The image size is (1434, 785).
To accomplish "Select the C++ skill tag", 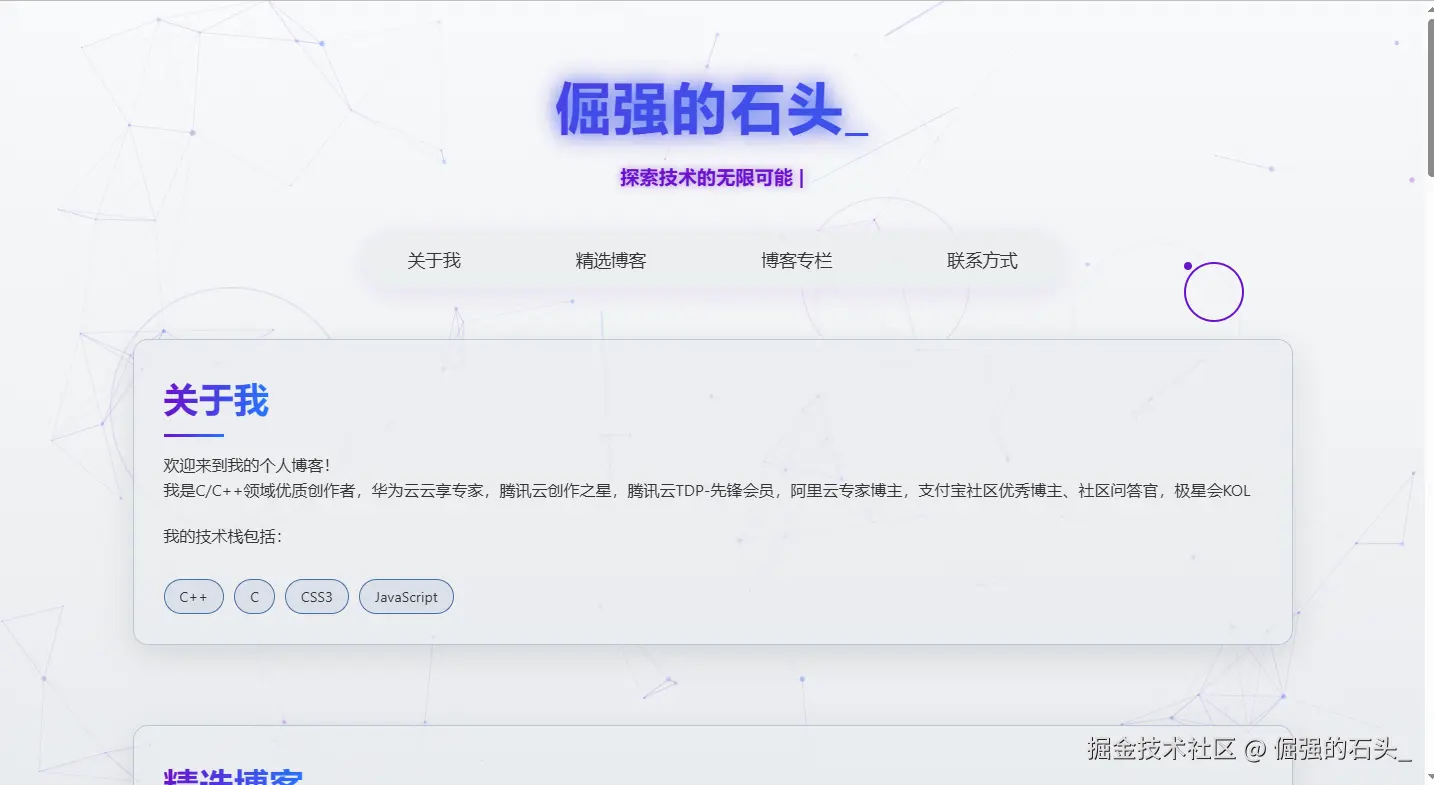I will [x=193, y=596].
